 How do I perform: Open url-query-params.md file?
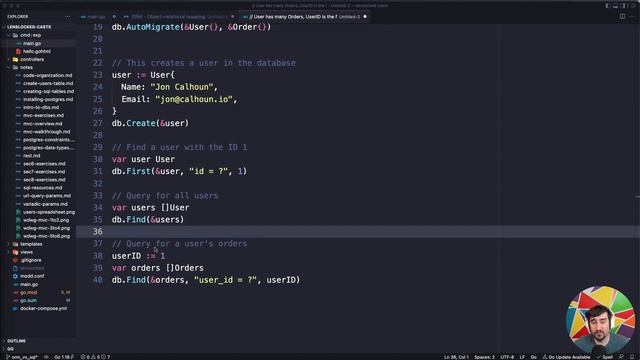tap(47, 196)
